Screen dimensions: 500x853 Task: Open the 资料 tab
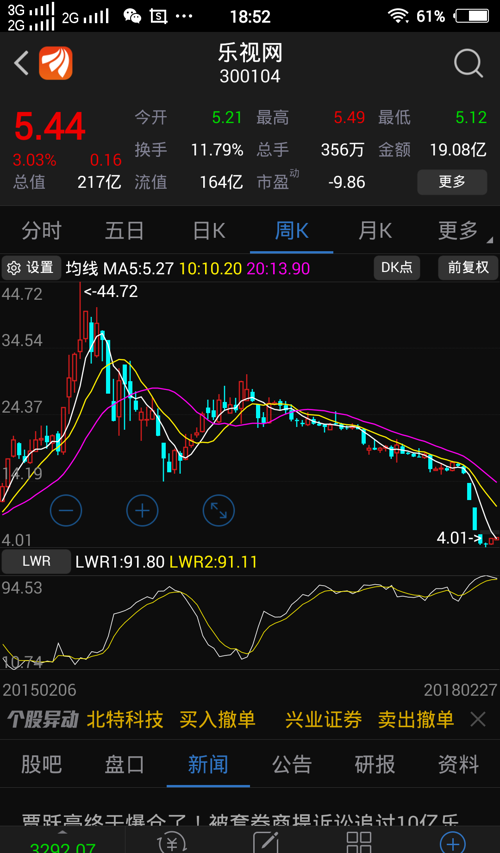coord(458,765)
